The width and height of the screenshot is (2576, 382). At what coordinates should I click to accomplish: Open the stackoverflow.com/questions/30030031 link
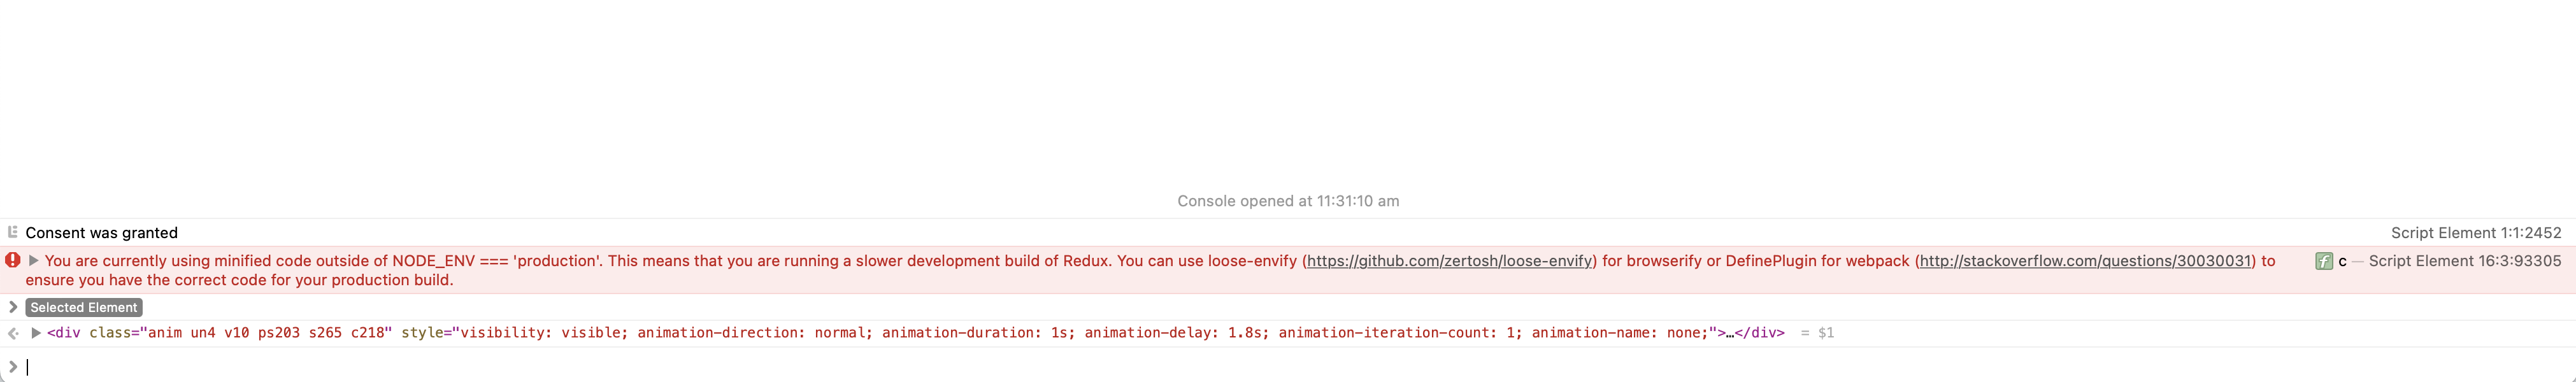[x=2085, y=261]
